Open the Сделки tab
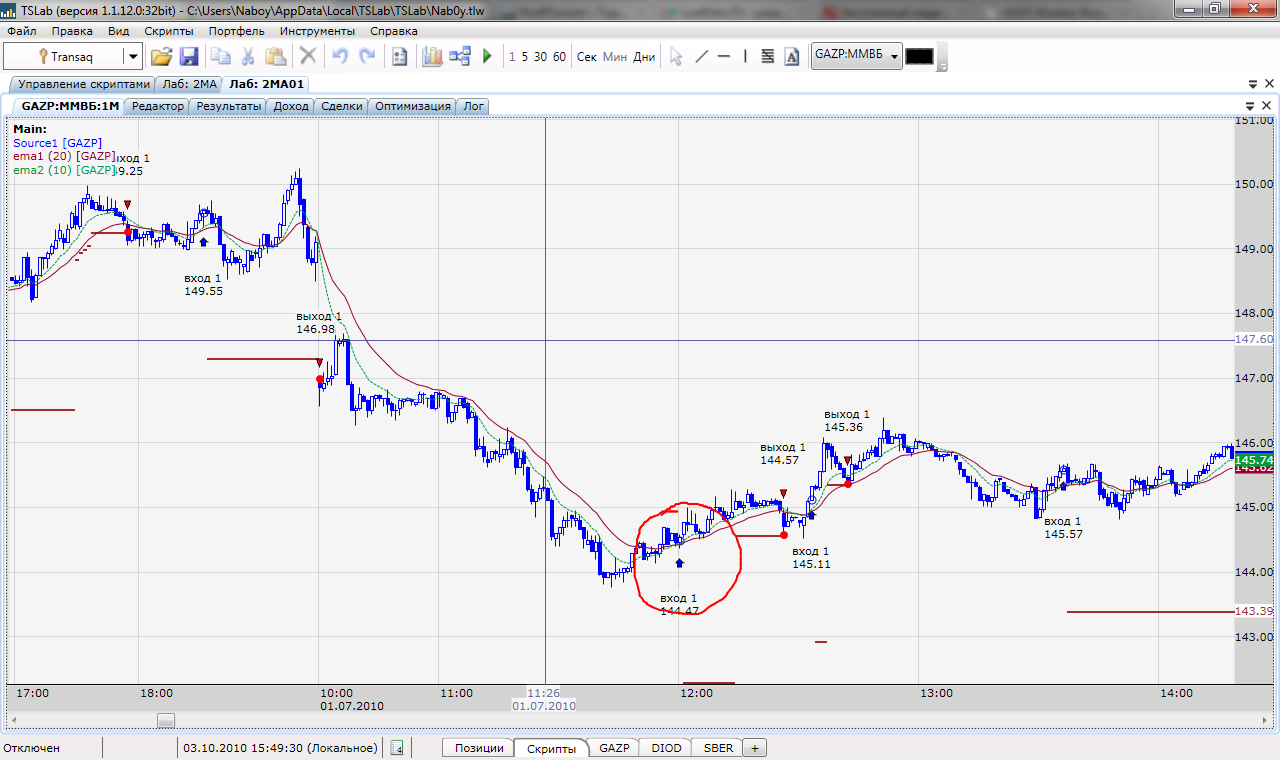 click(x=342, y=106)
